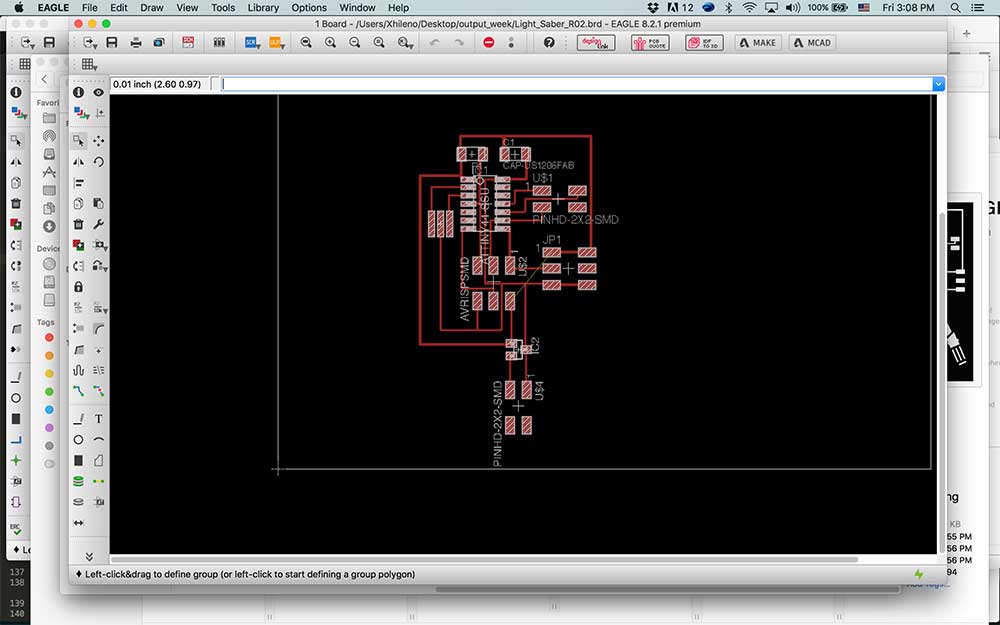Select the Via tool with green rings
1000x625 pixels.
click(78, 481)
